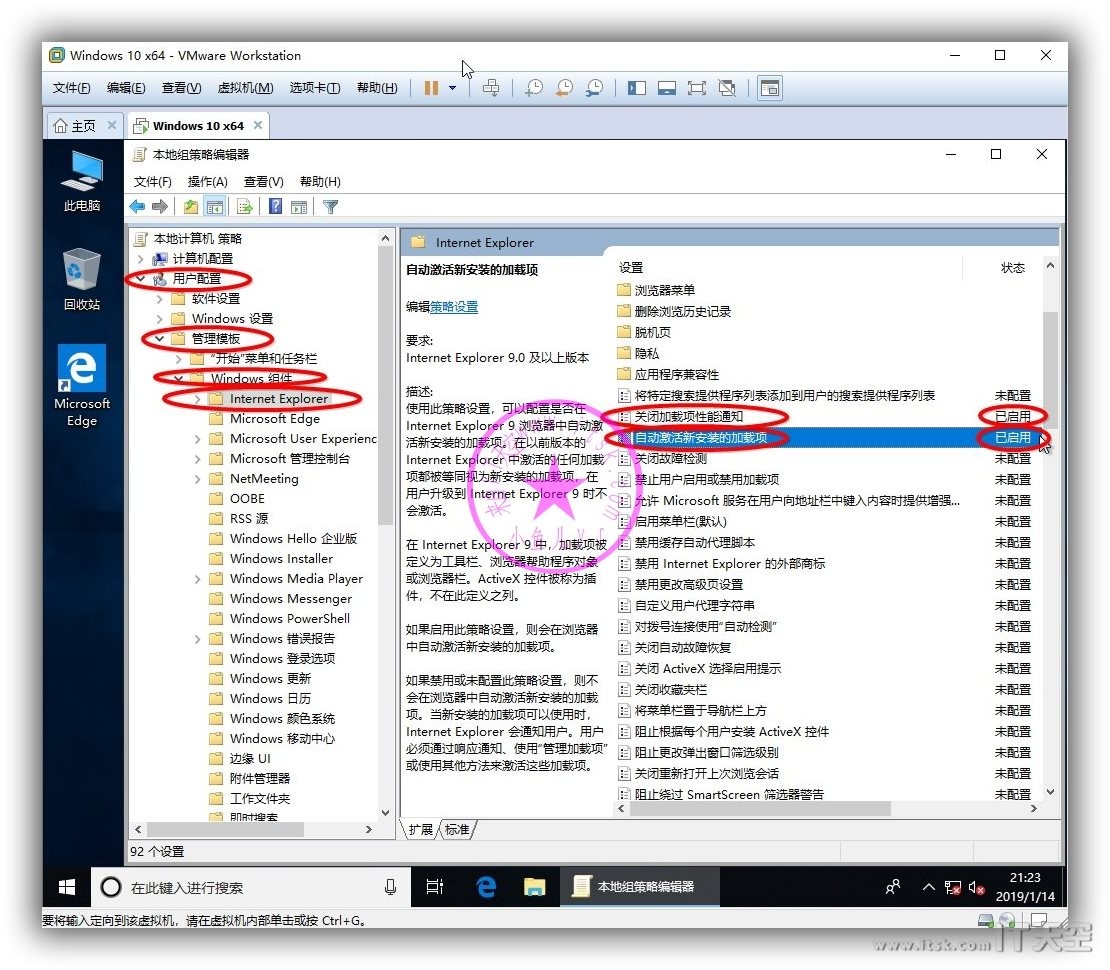Enter full screen mode via VMware toolbar icon
This screenshot has width=1110, height=970.
click(x=697, y=88)
